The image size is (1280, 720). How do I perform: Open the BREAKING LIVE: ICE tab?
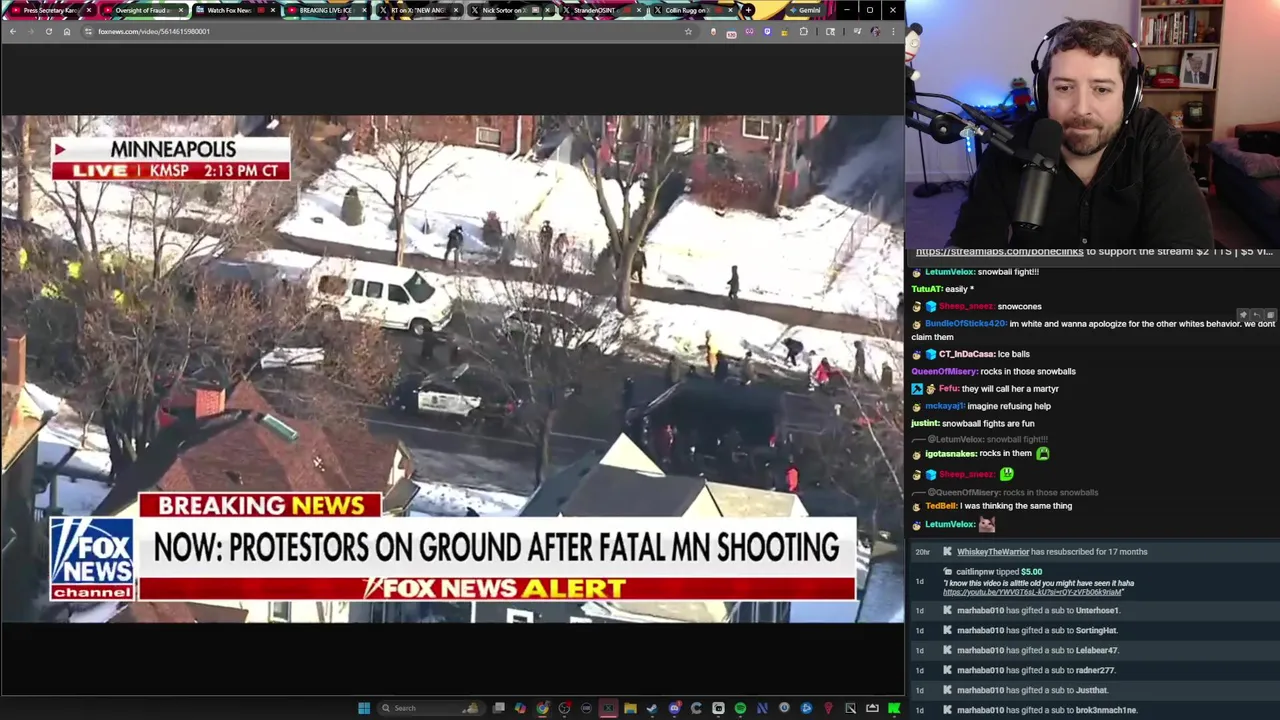coord(325,10)
